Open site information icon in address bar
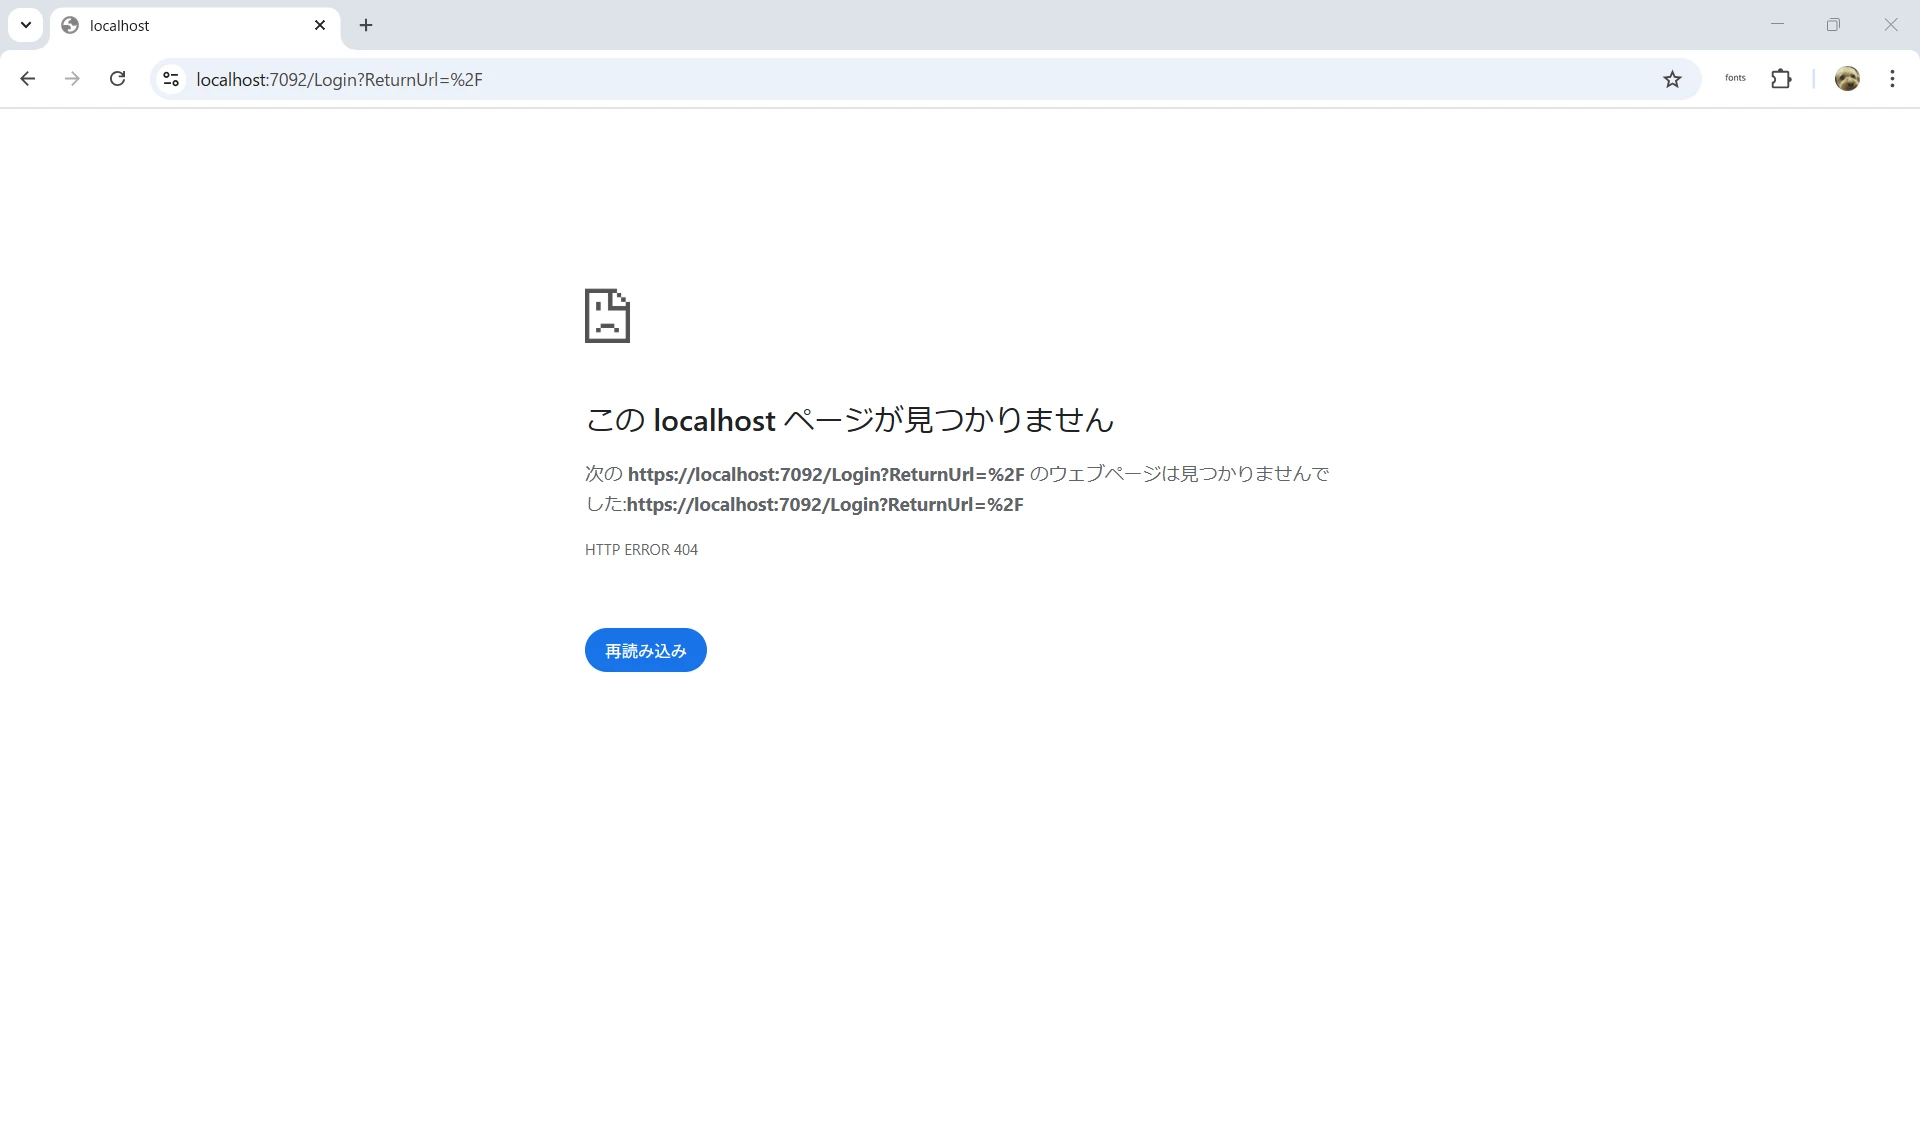This screenshot has height=1140, width=1920. pyautogui.click(x=171, y=79)
